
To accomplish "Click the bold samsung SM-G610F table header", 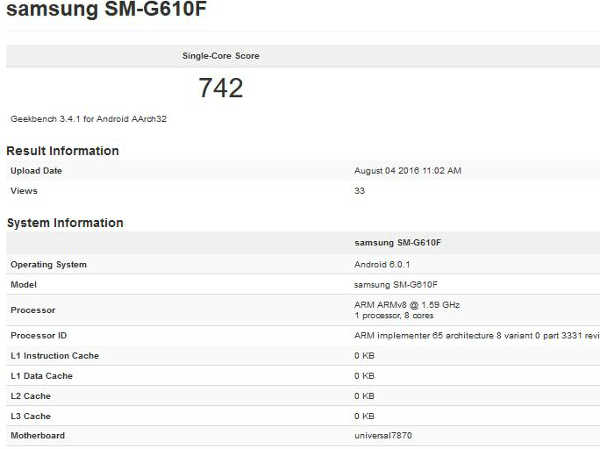I will (398, 243).
